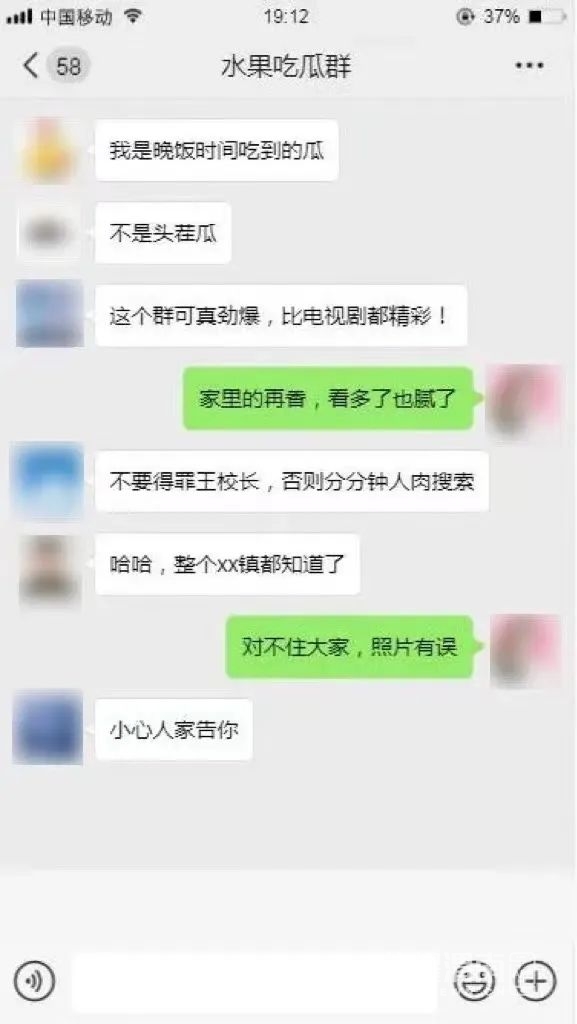Tap avatar next to 这个群可真劲爆 message
577x1024 pixels.
[x=50, y=313]
